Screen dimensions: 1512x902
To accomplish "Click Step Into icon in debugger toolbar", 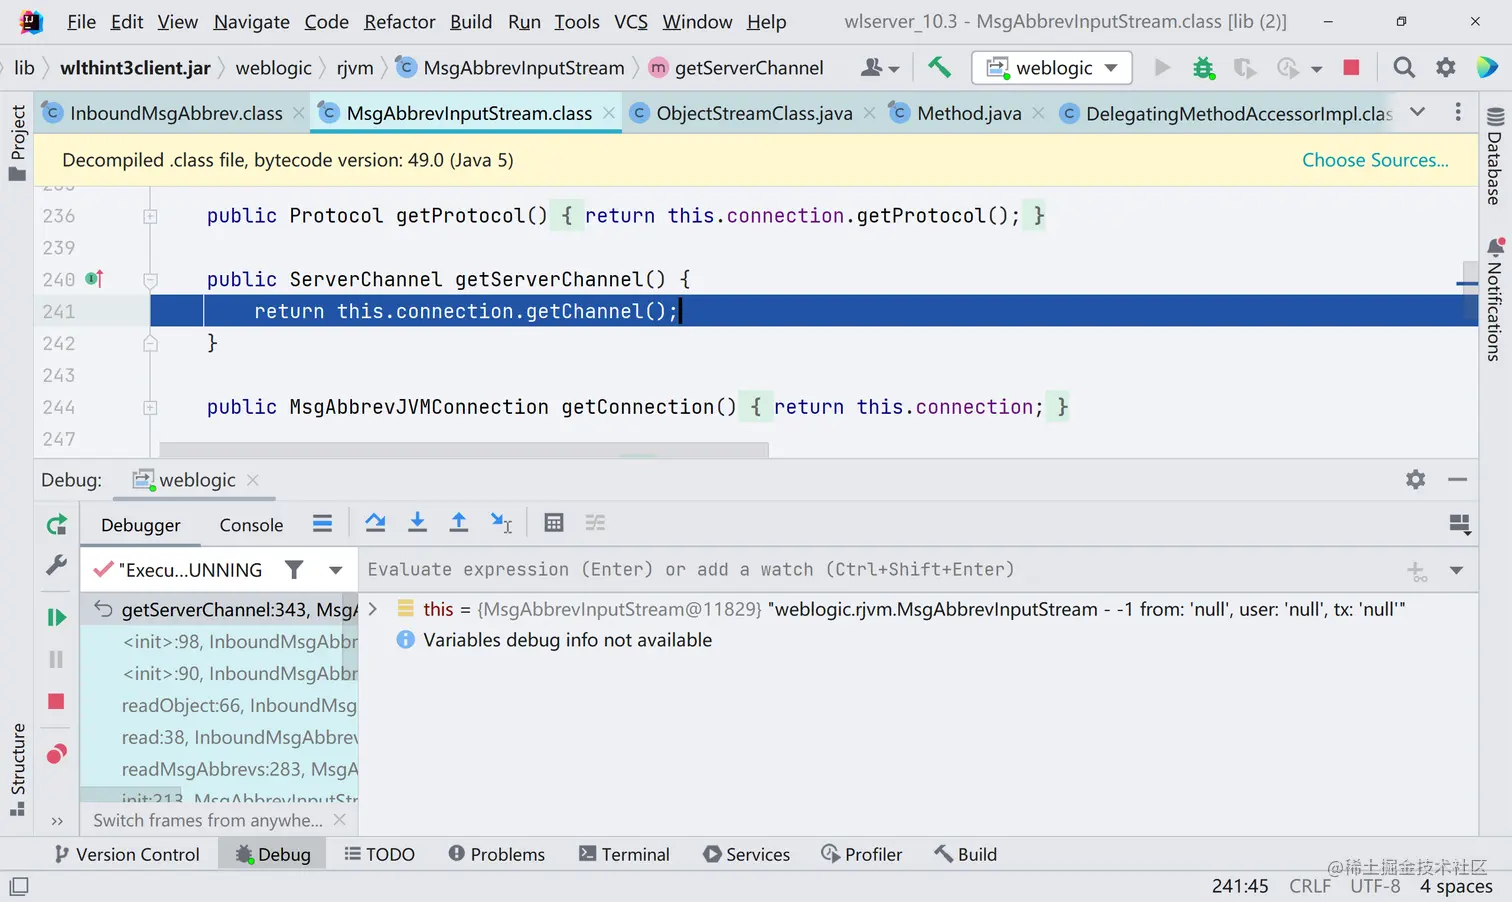I will click(x=417, y=522).
